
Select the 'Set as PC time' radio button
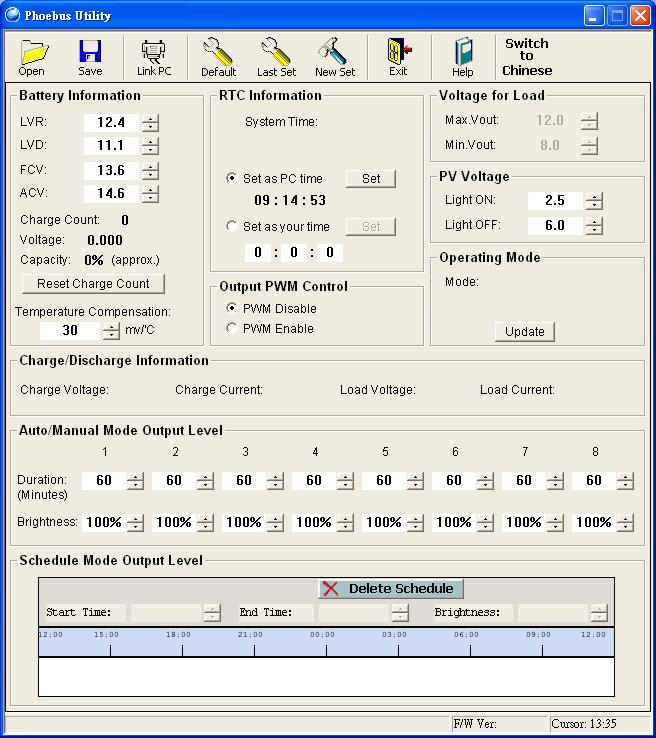(233, 179)
